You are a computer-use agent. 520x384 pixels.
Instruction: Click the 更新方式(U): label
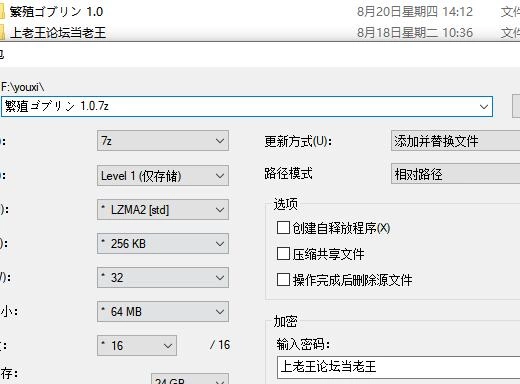[x=298, y=141]
